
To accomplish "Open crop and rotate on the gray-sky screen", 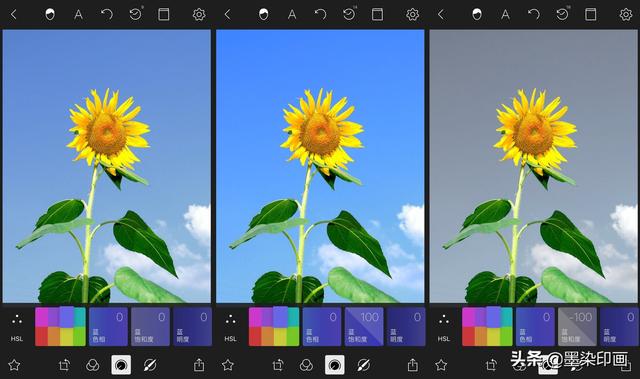I will 491,365.
